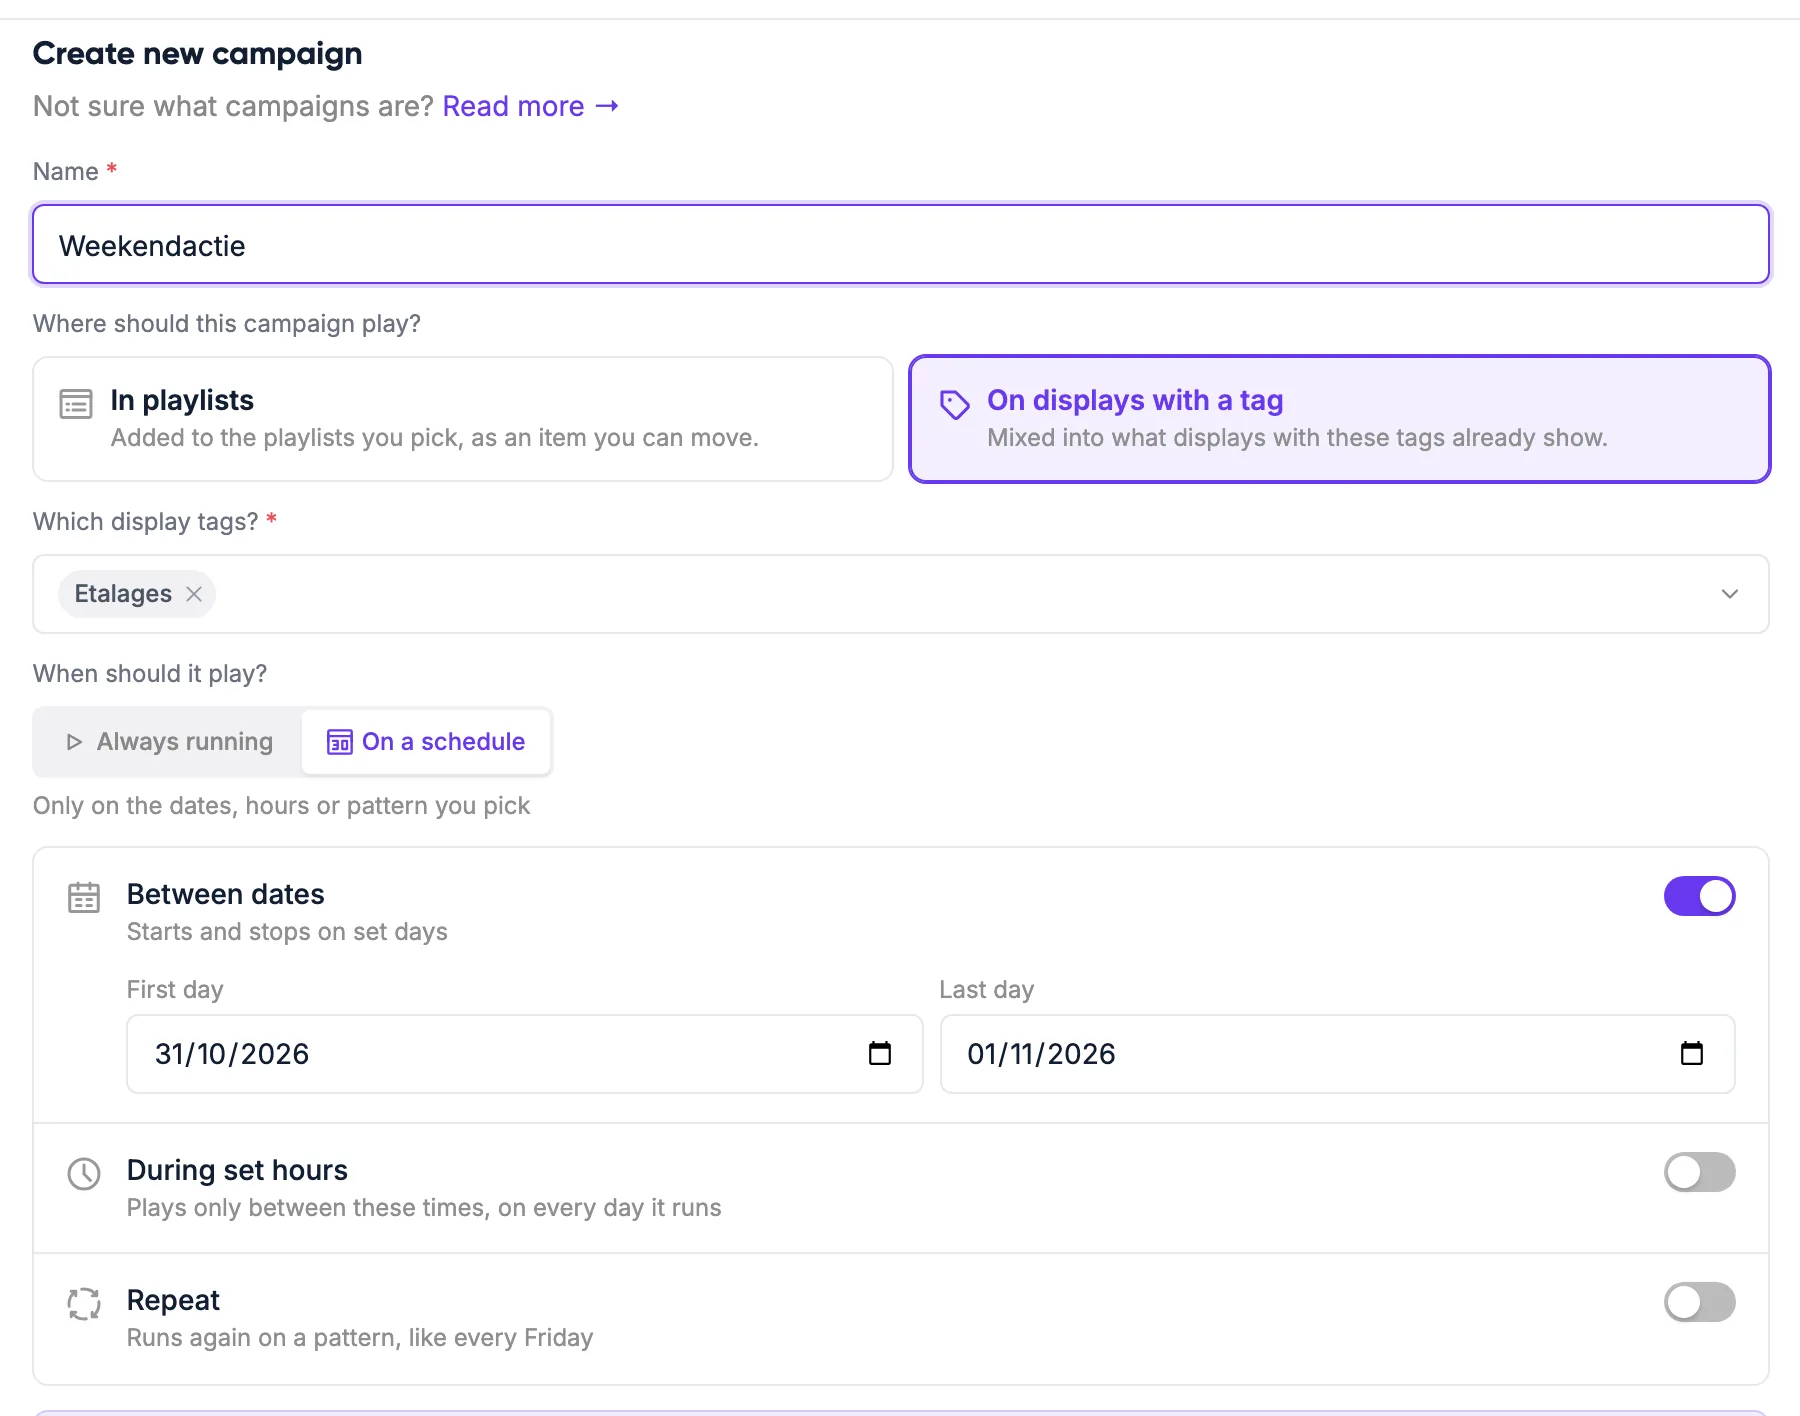The width and height of the screenshot is (1800, 1416).
Task: Click the First day date field 31/10/2026
Action: 525,1054
